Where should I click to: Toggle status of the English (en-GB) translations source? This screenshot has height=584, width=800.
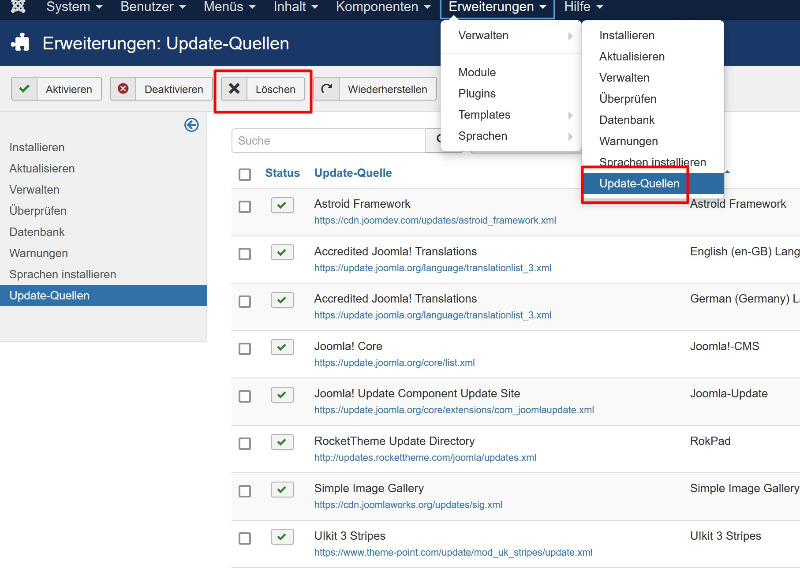click(x=282, y=253)
